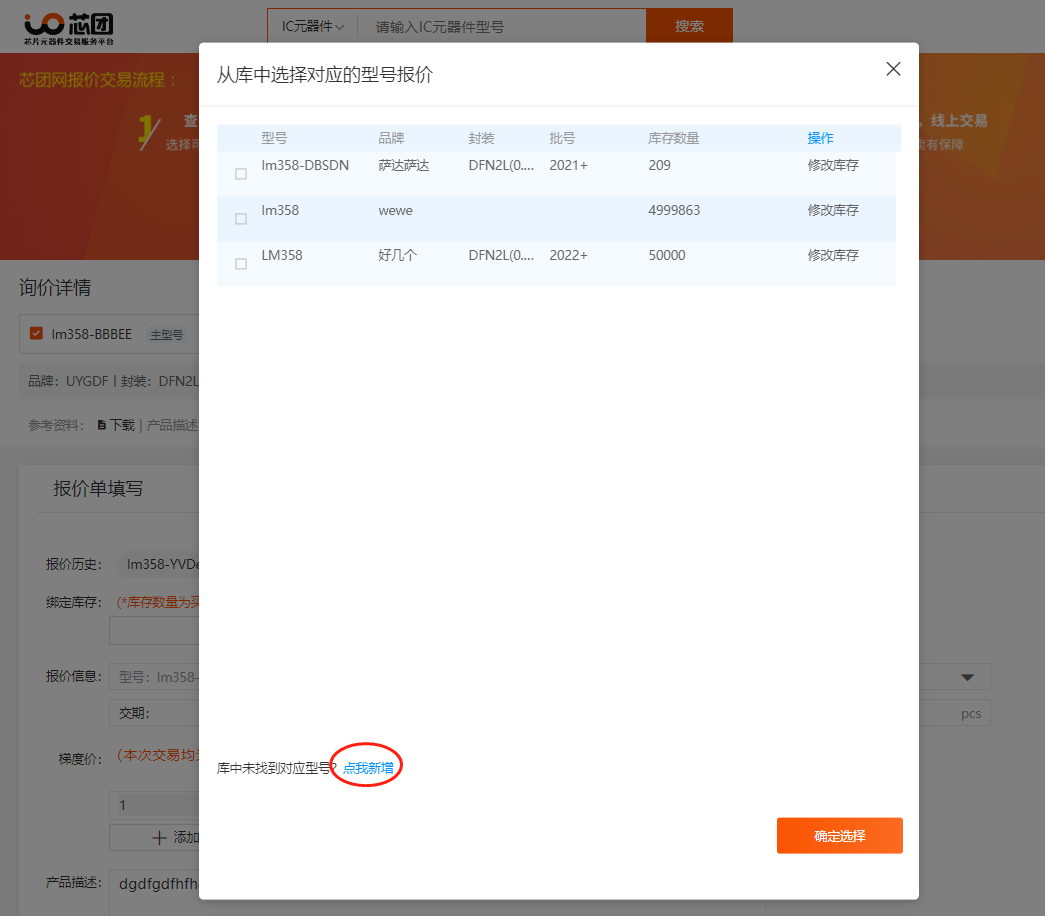The image size is (1045, 916).
Task: Confirm with the 确定选择 button
Action: pyautogui.click(x=840, y=835)
